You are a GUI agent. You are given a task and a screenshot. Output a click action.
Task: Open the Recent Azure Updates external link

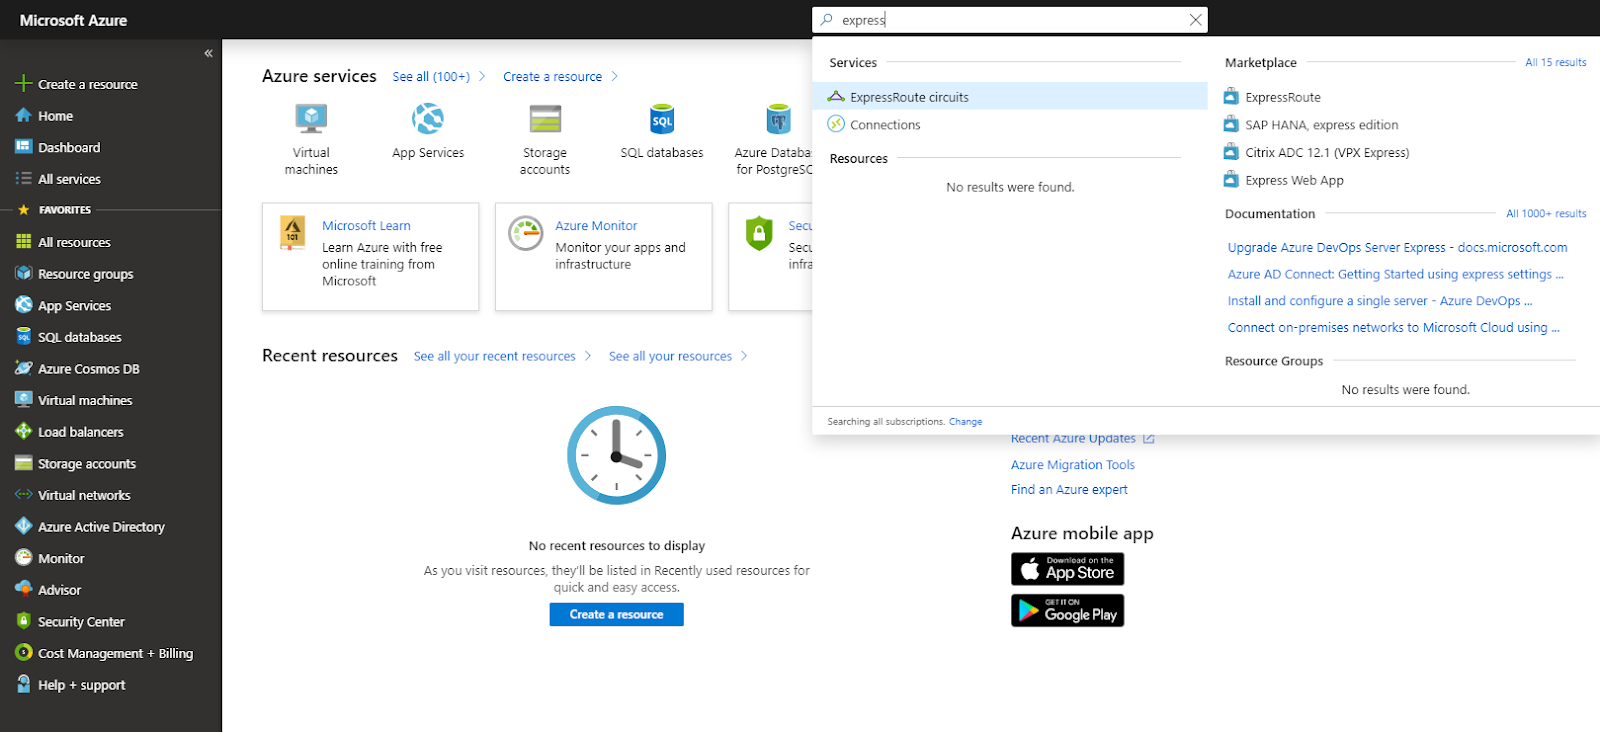1082,439
